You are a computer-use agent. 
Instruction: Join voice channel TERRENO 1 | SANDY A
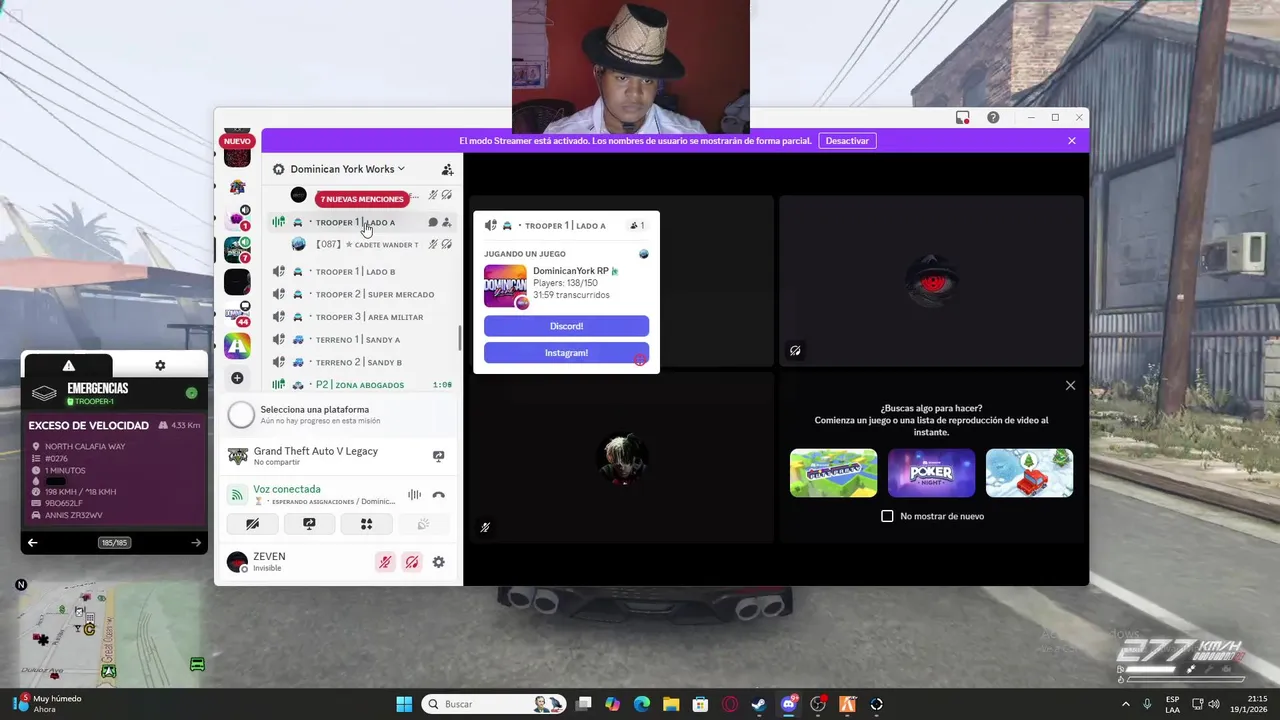pos(360,339)
